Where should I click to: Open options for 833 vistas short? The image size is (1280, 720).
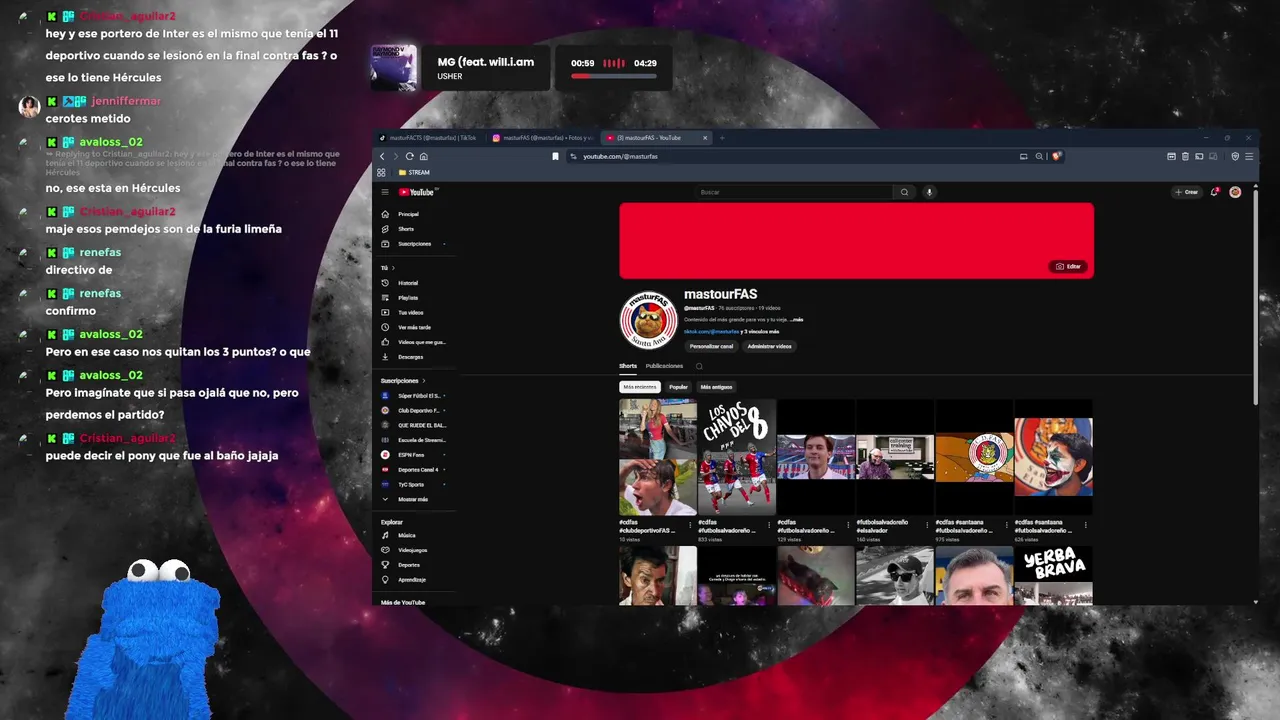[771, 524]
